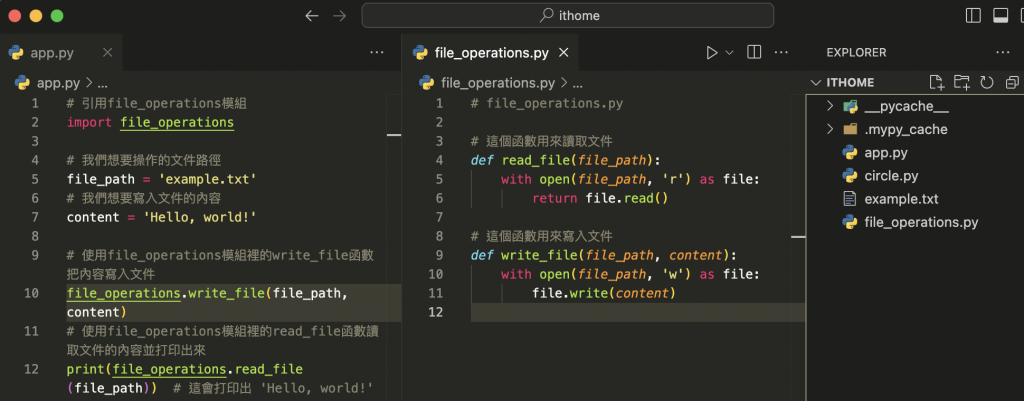1024x401 pixels.
Task: Open Explorer panel more actions menu
Action: (1003, 52)
